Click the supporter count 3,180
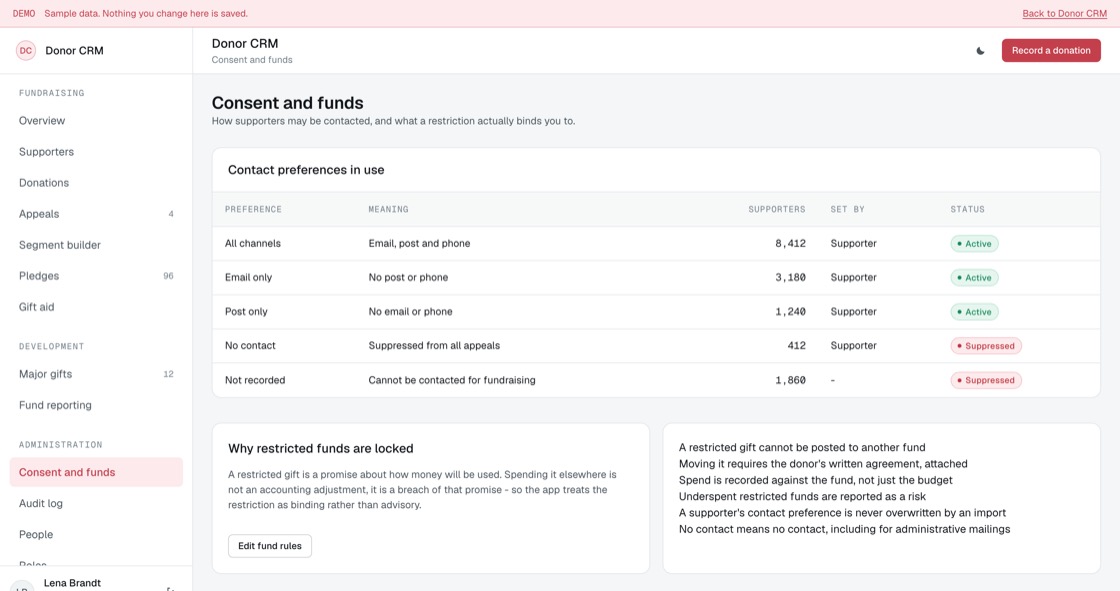Screen dimensions: 1120x591 [790, 277]
